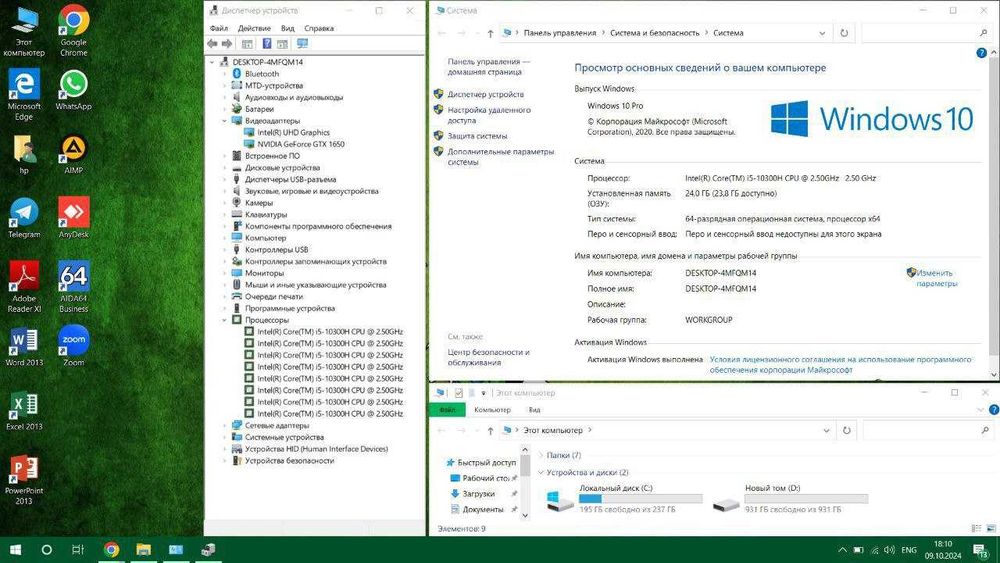Select Intel(R) UHD Graphics device
Viewport: 1000px width, 563px height.
point(293,133)
